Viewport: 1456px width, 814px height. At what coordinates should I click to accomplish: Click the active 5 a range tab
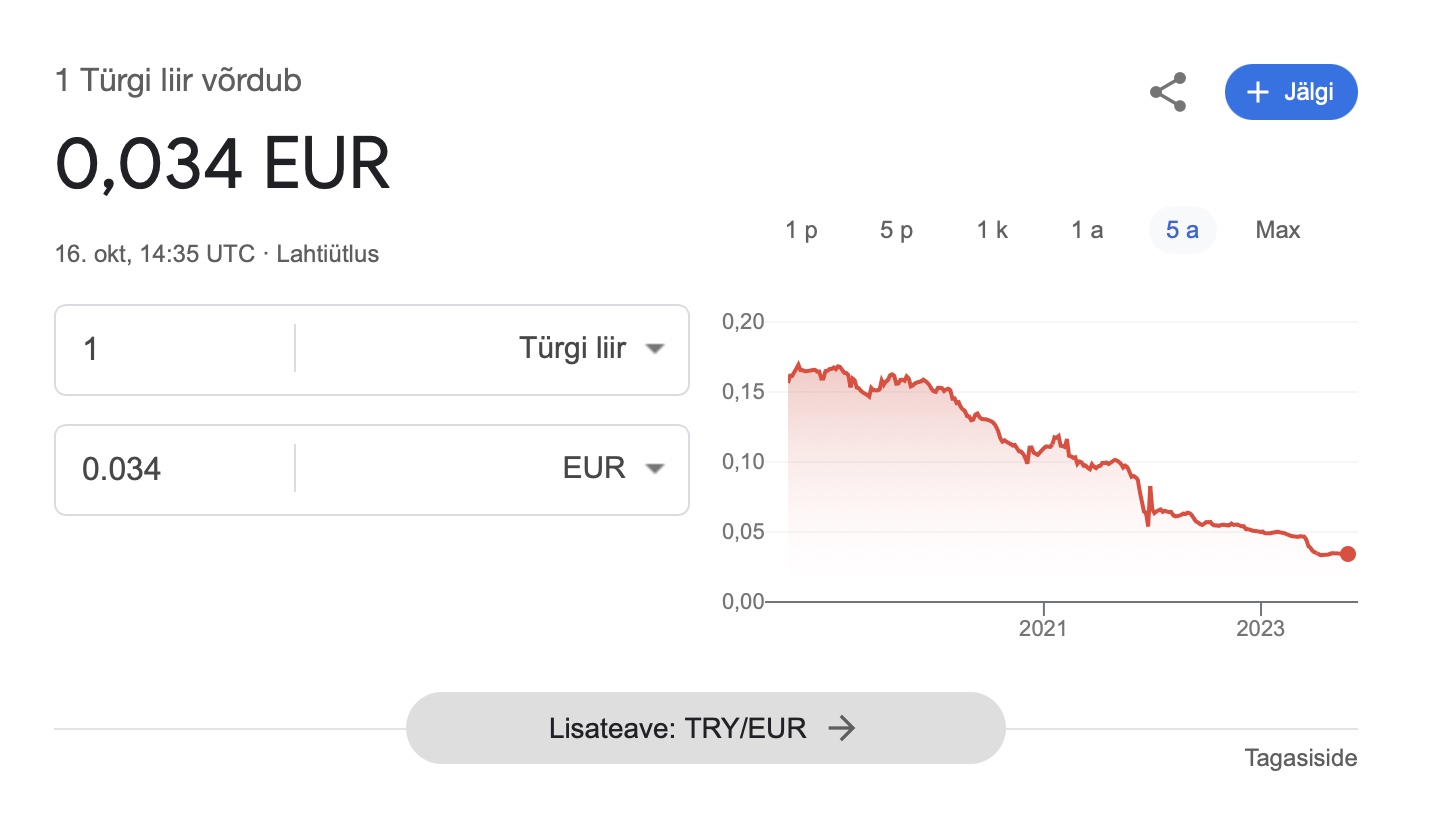click(x=1182, y=230)
